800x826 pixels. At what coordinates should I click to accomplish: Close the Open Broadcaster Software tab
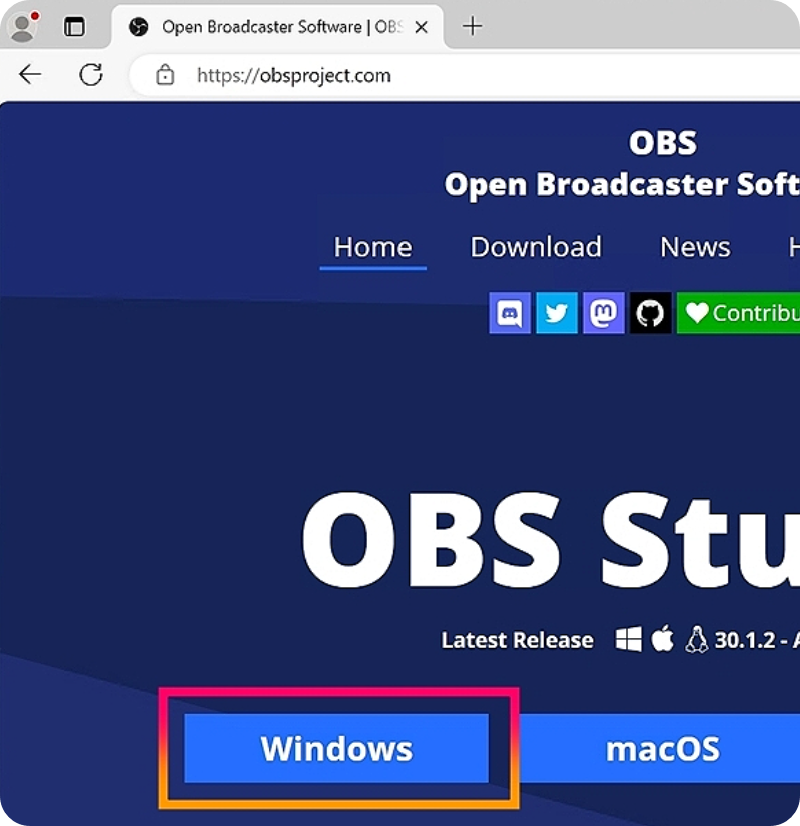tap(421, 27)
